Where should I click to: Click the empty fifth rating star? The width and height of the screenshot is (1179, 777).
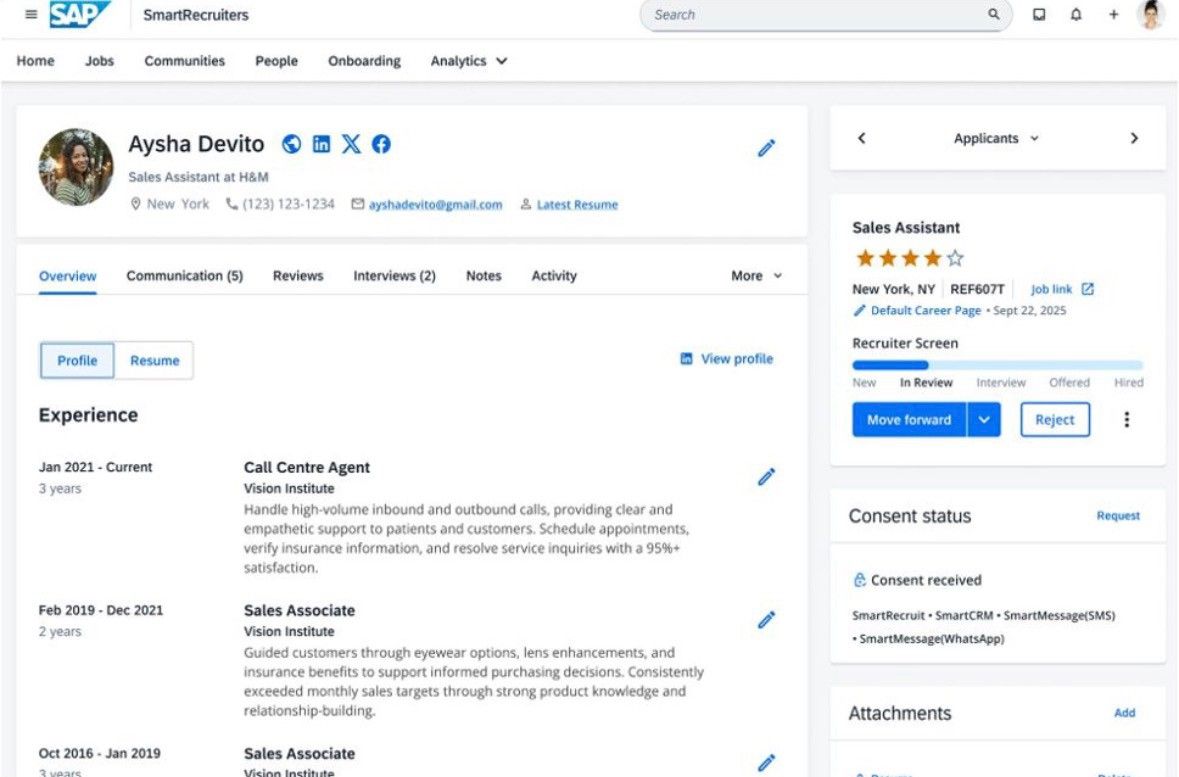pos(955,258)
